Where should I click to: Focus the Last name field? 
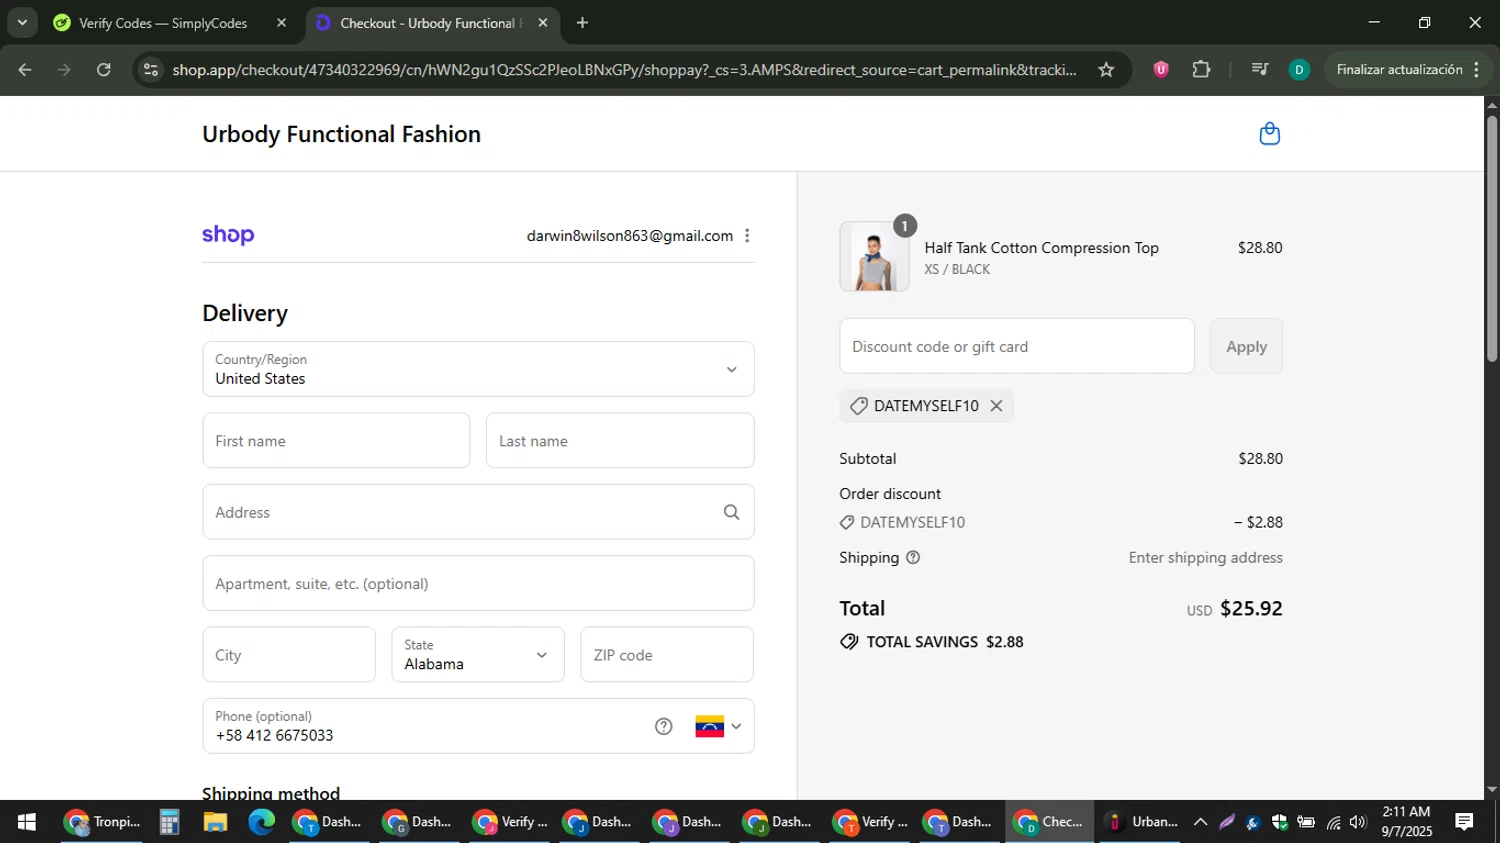[x=620, y=441]
